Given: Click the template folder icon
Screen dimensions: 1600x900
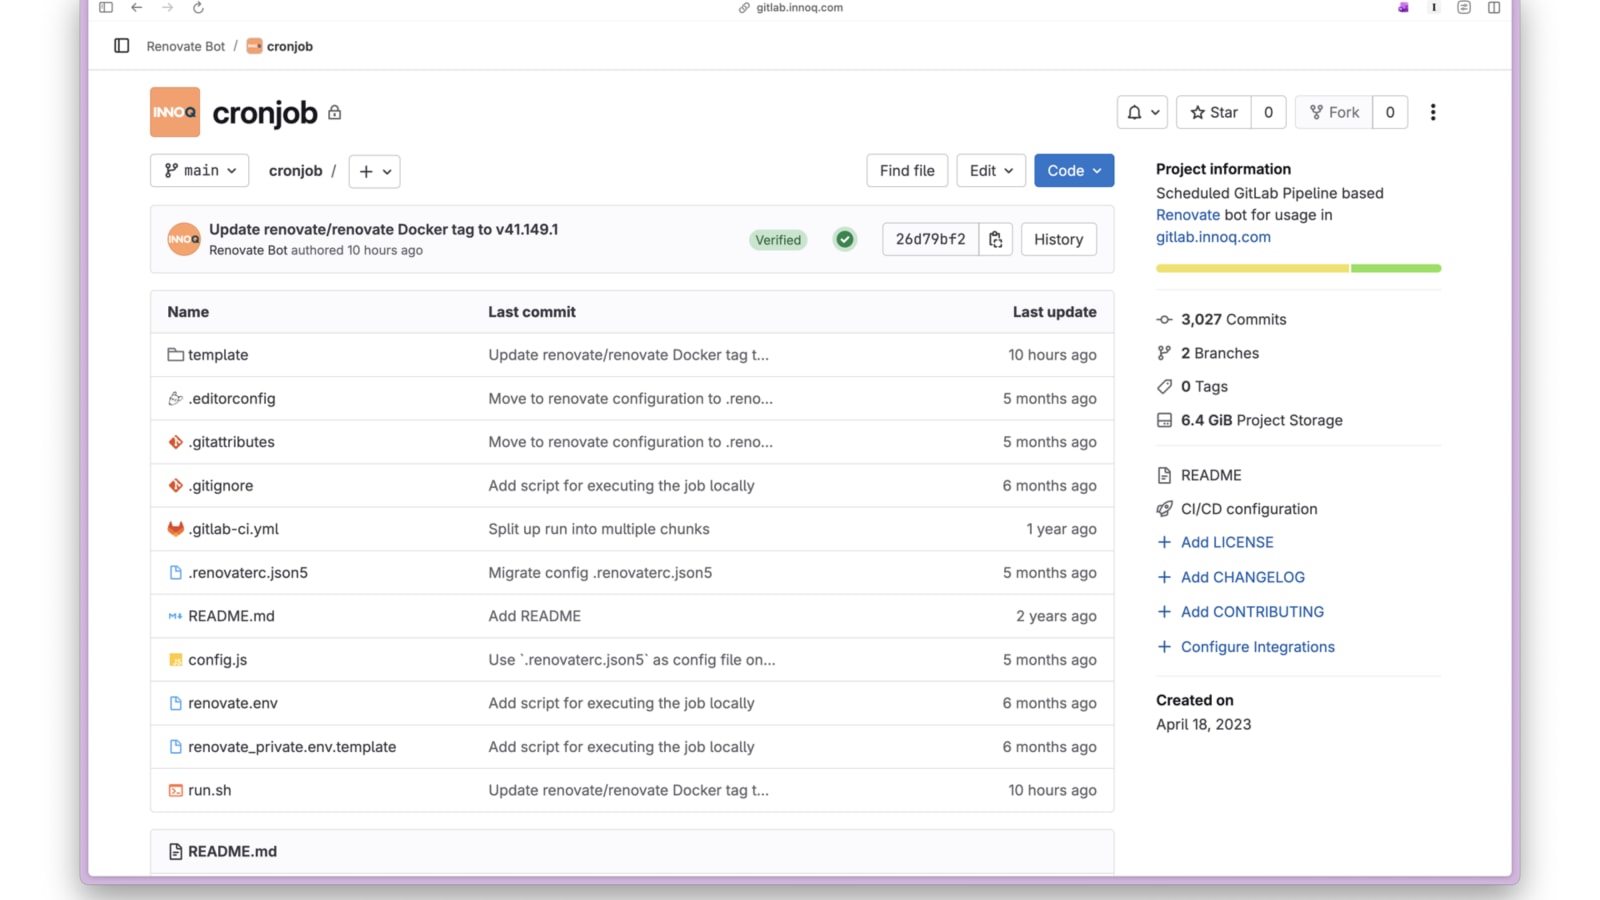Looking at the screenshot, I should 175,355.
